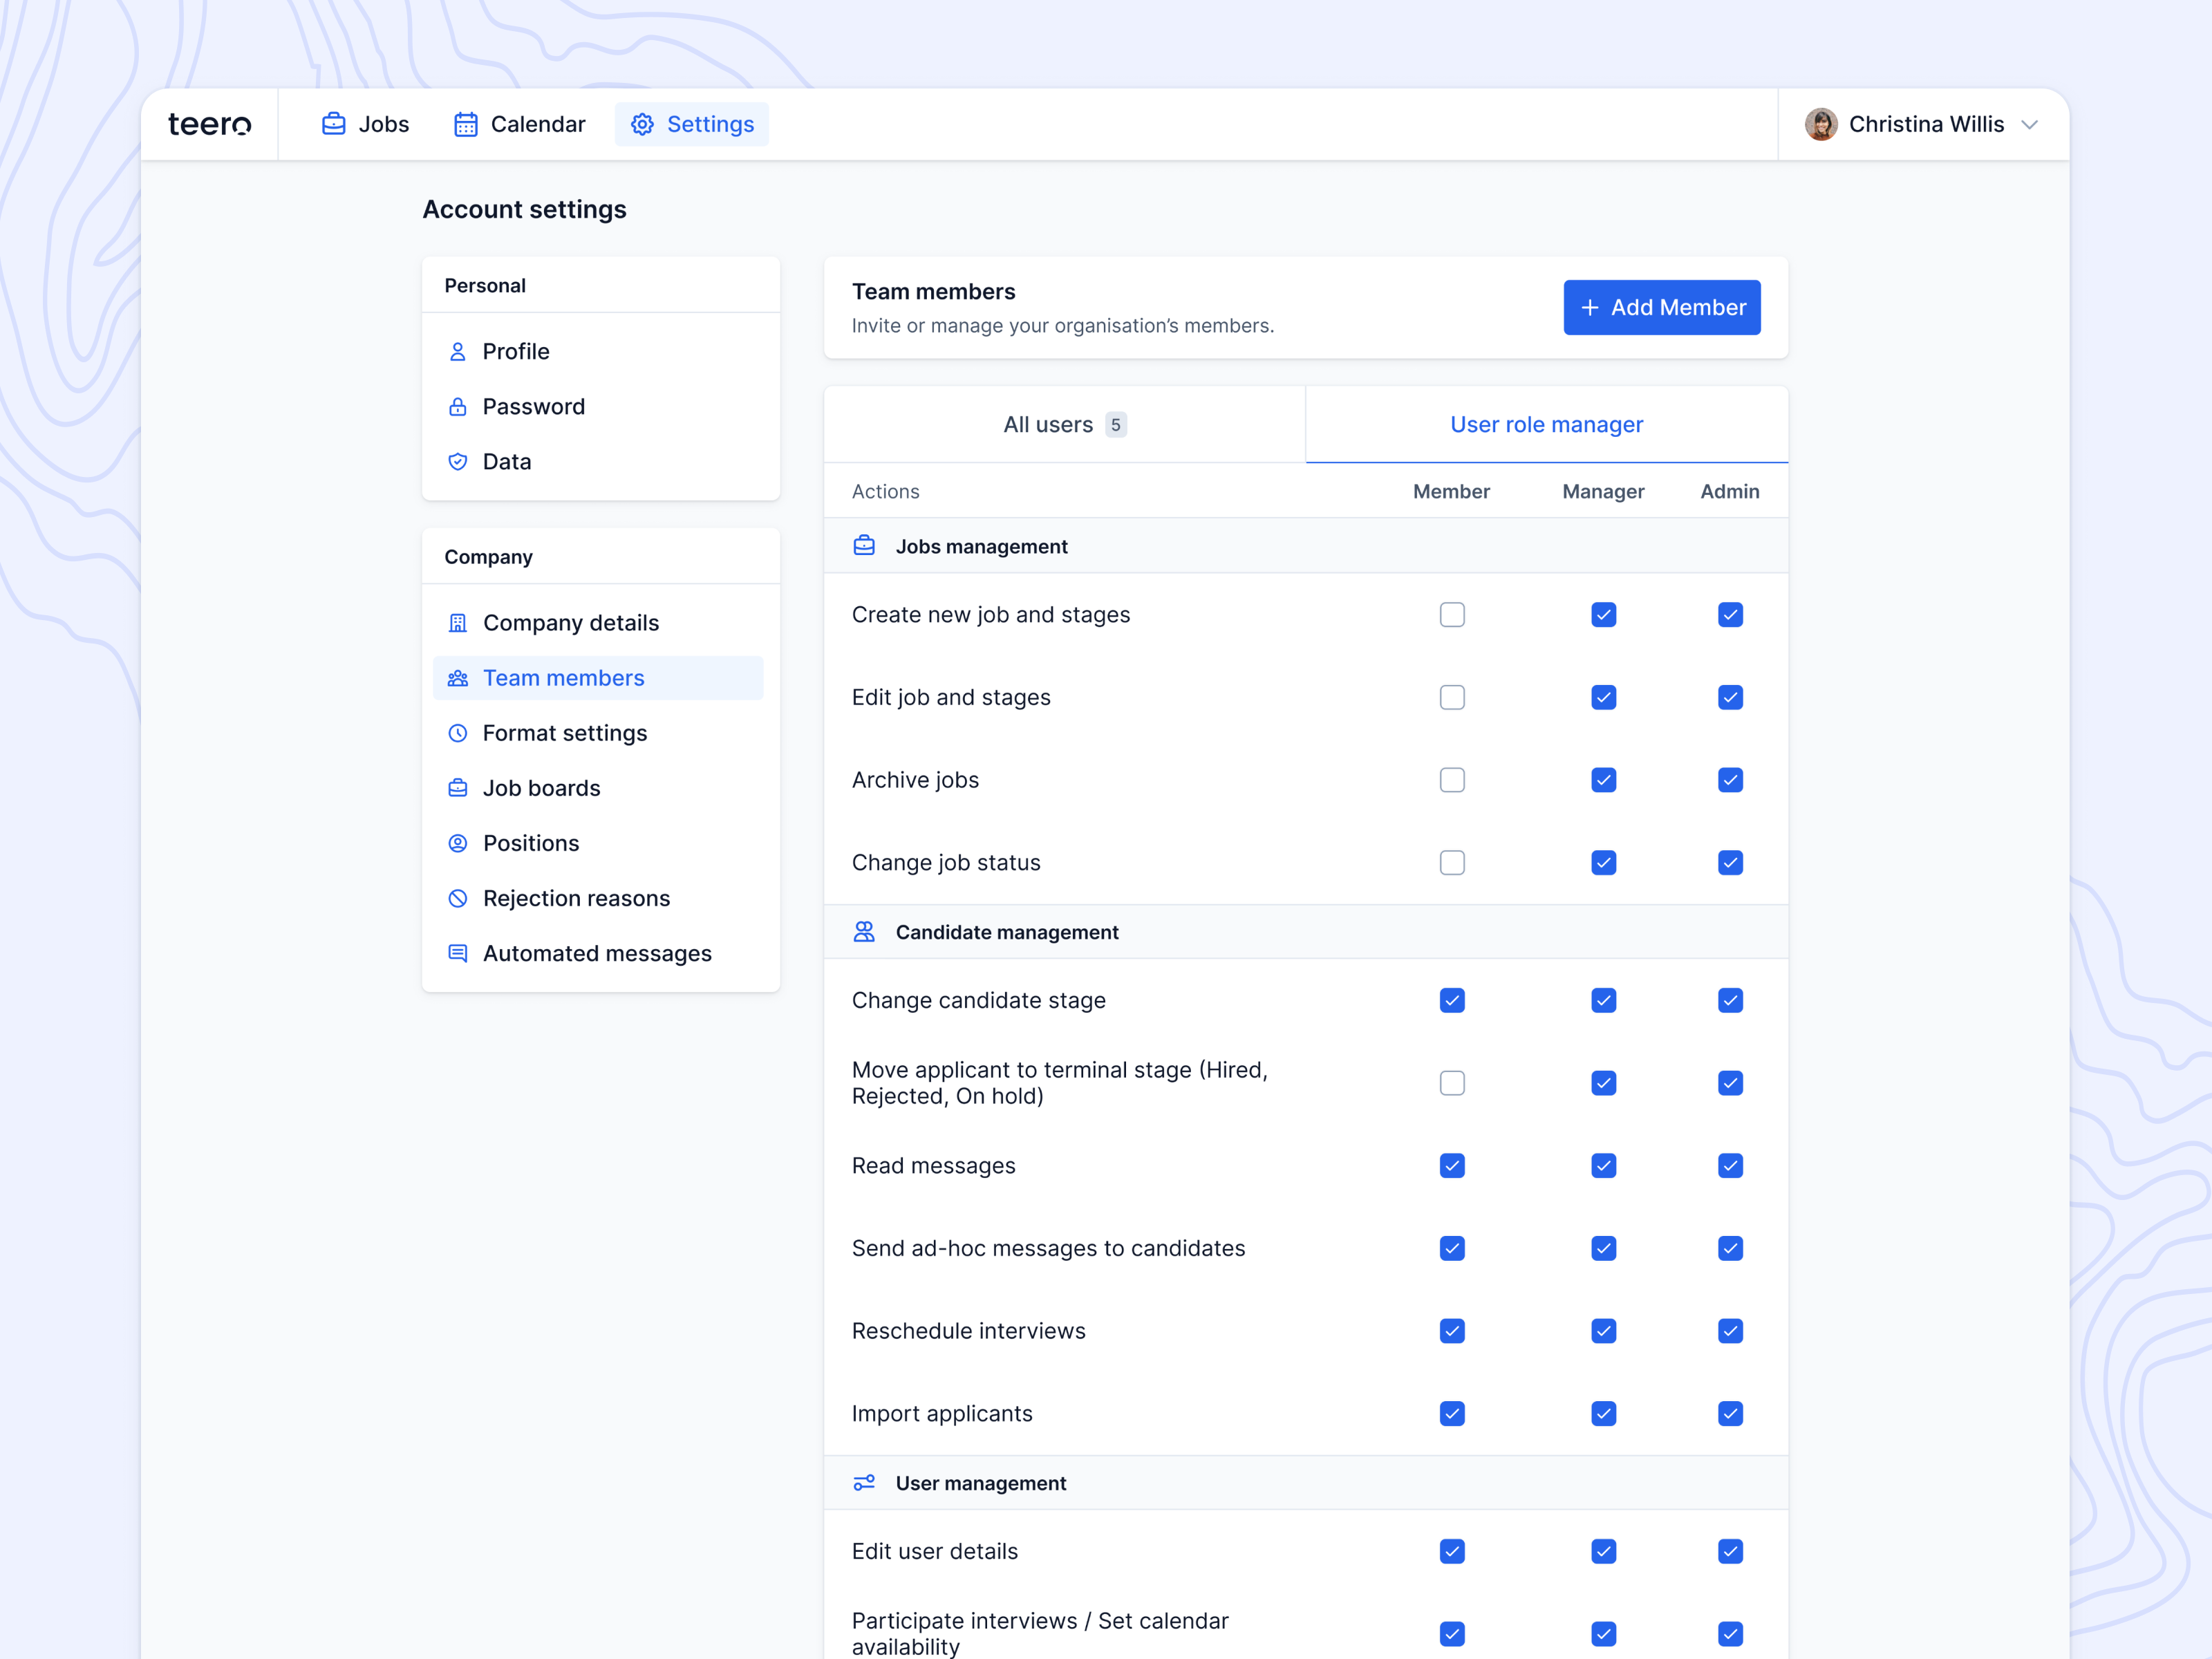Screen dimensions: 2212x1659
Task: Click the Candidate management section heading
Action: coord(1007,933)
